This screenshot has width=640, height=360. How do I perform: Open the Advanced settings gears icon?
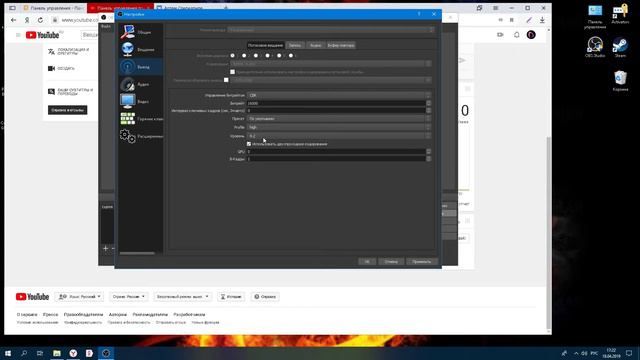coord(127,136)
